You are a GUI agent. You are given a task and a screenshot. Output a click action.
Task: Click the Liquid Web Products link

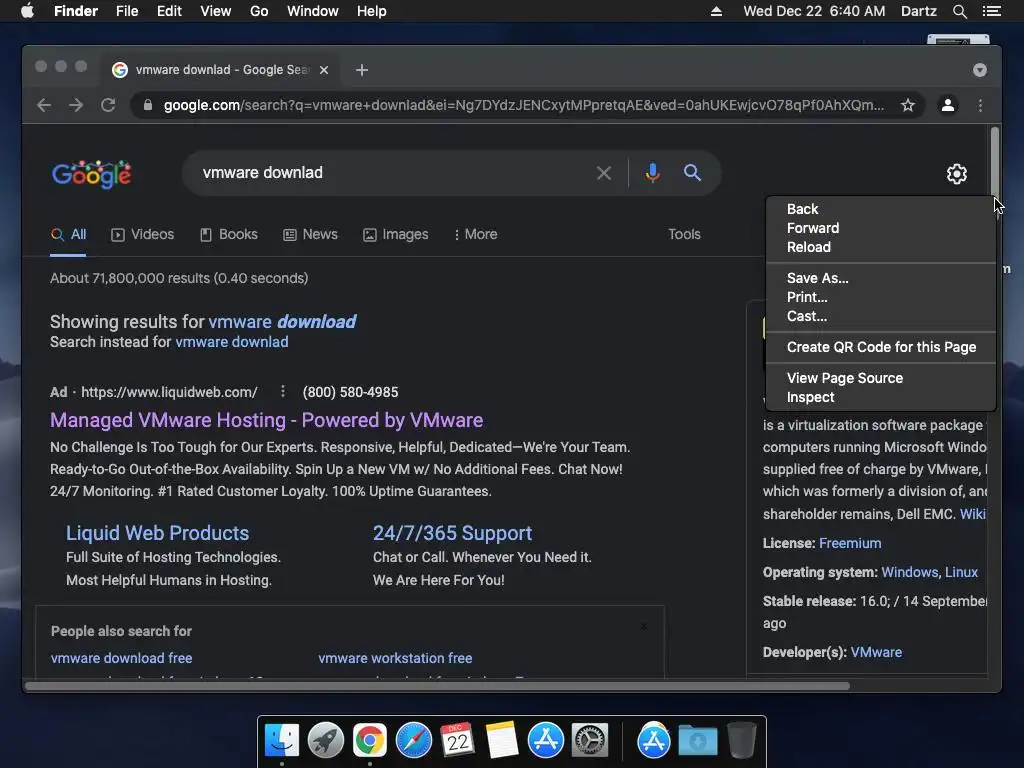pos(157,533)
